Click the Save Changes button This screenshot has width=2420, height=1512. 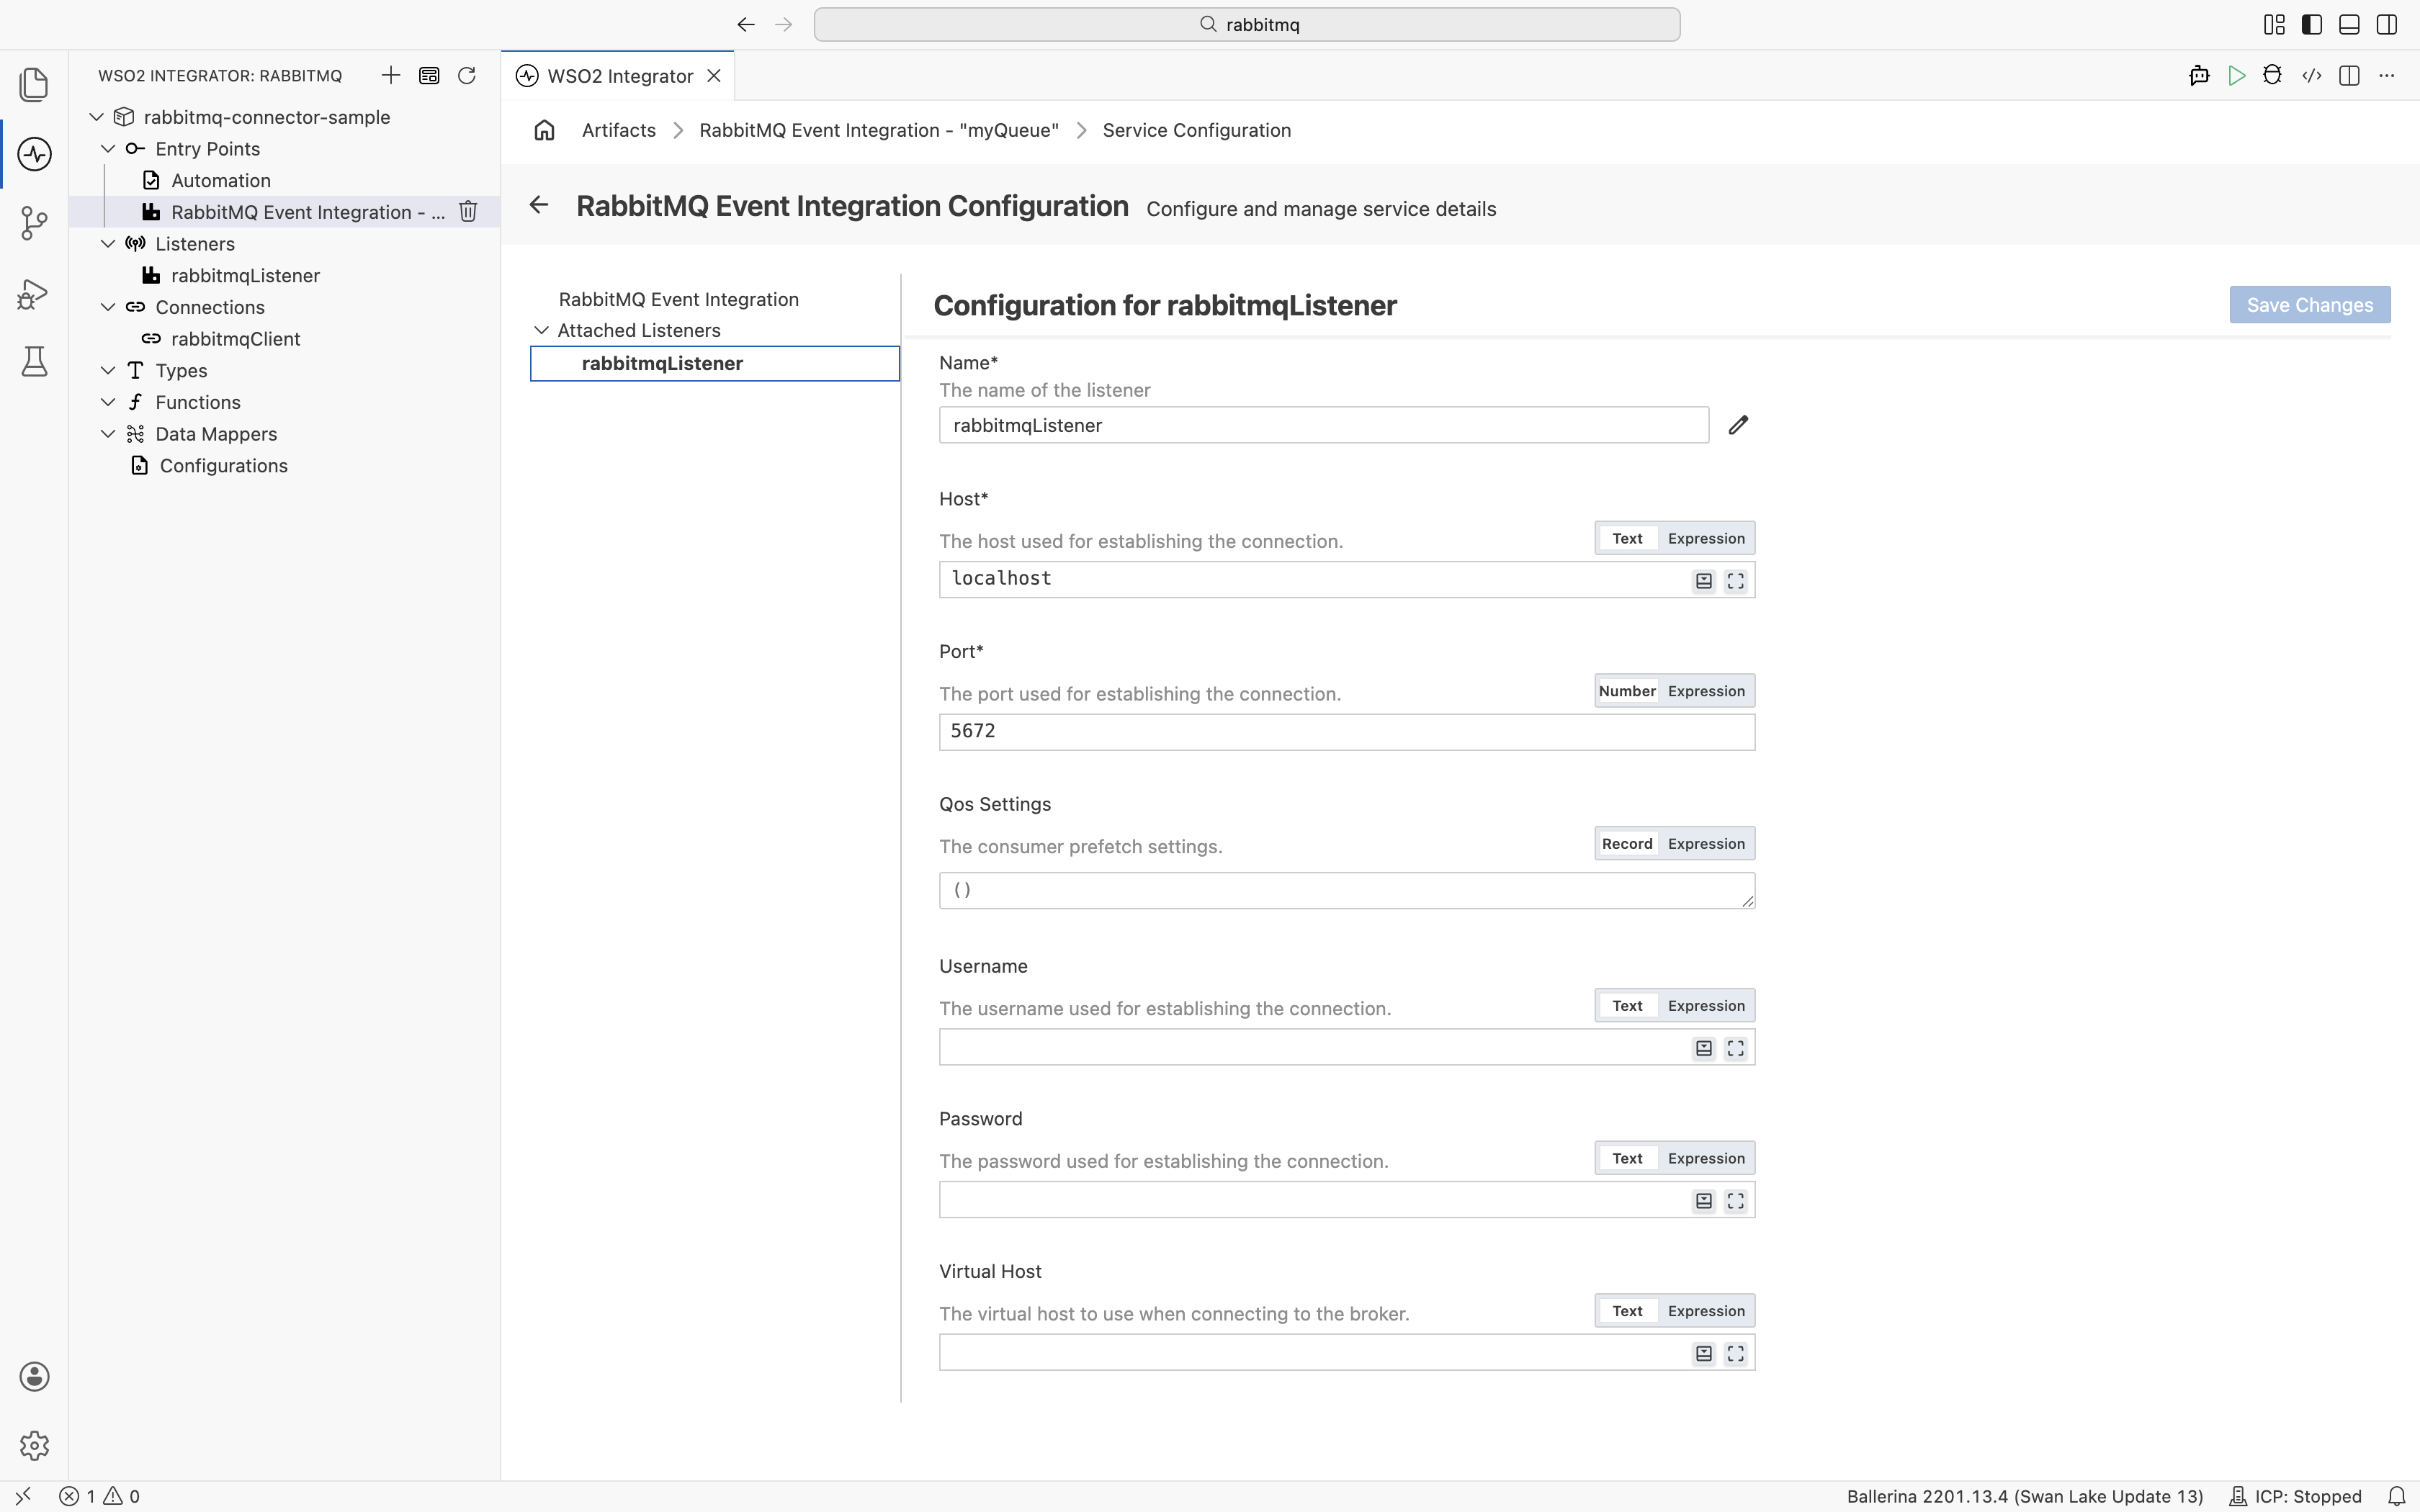pyautogui.click(x=2310, y=305)
